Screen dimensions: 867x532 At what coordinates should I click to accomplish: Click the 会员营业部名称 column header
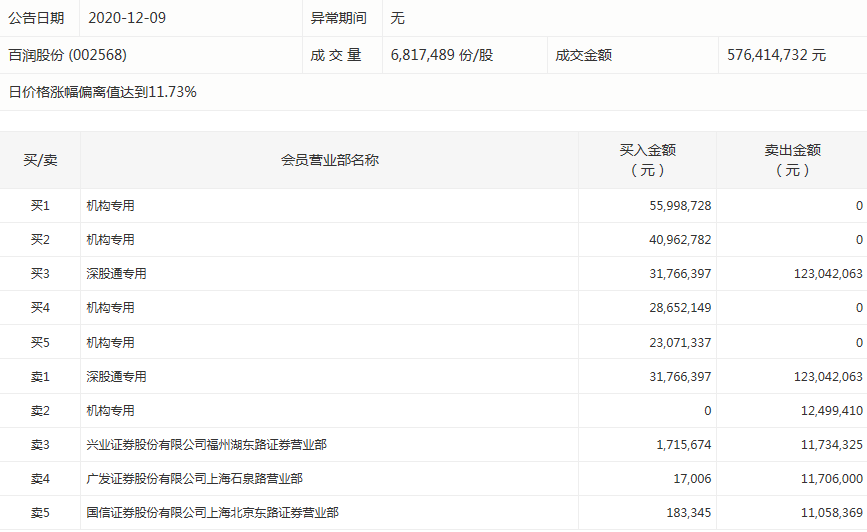329,160
